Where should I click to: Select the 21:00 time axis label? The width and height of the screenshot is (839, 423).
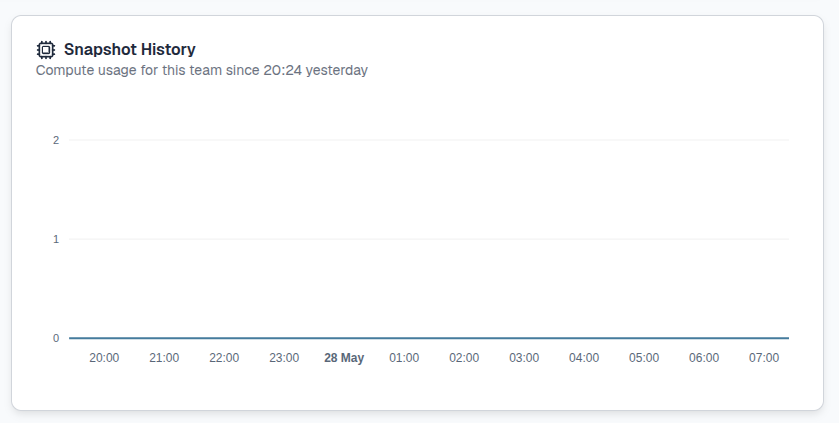tap(164, 358)
